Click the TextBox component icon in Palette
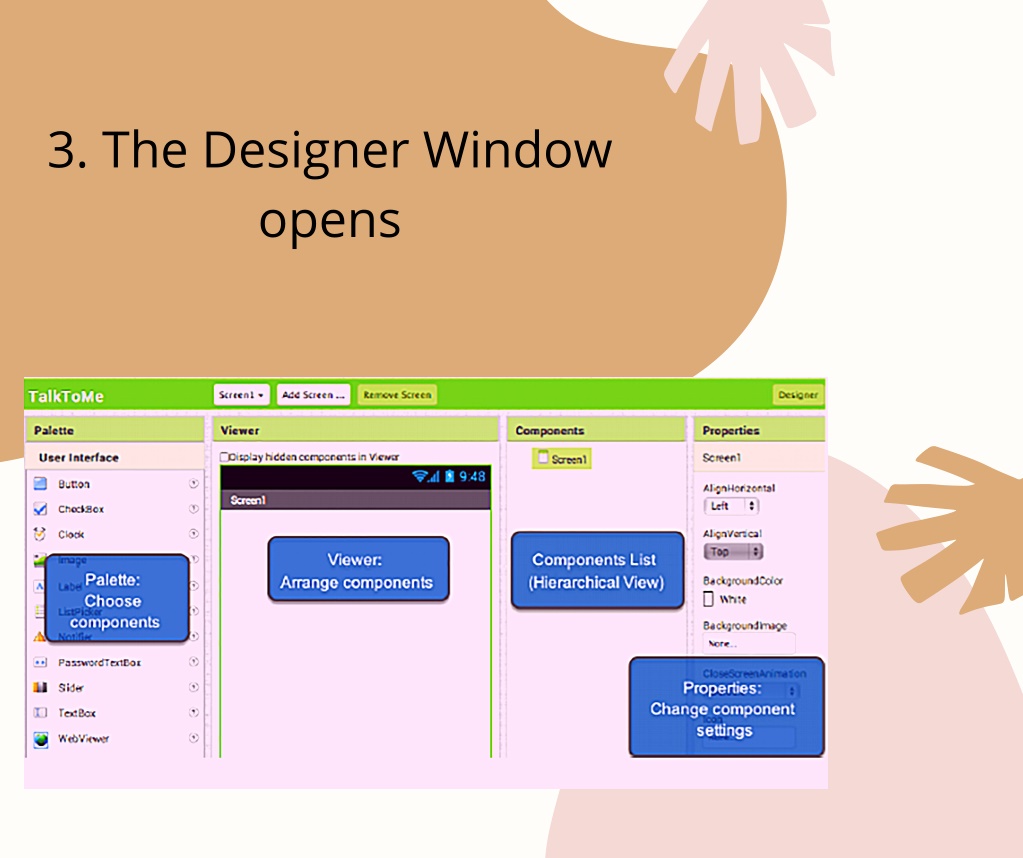The width and height of the screenshot is (1023, 858). [40, 712]
